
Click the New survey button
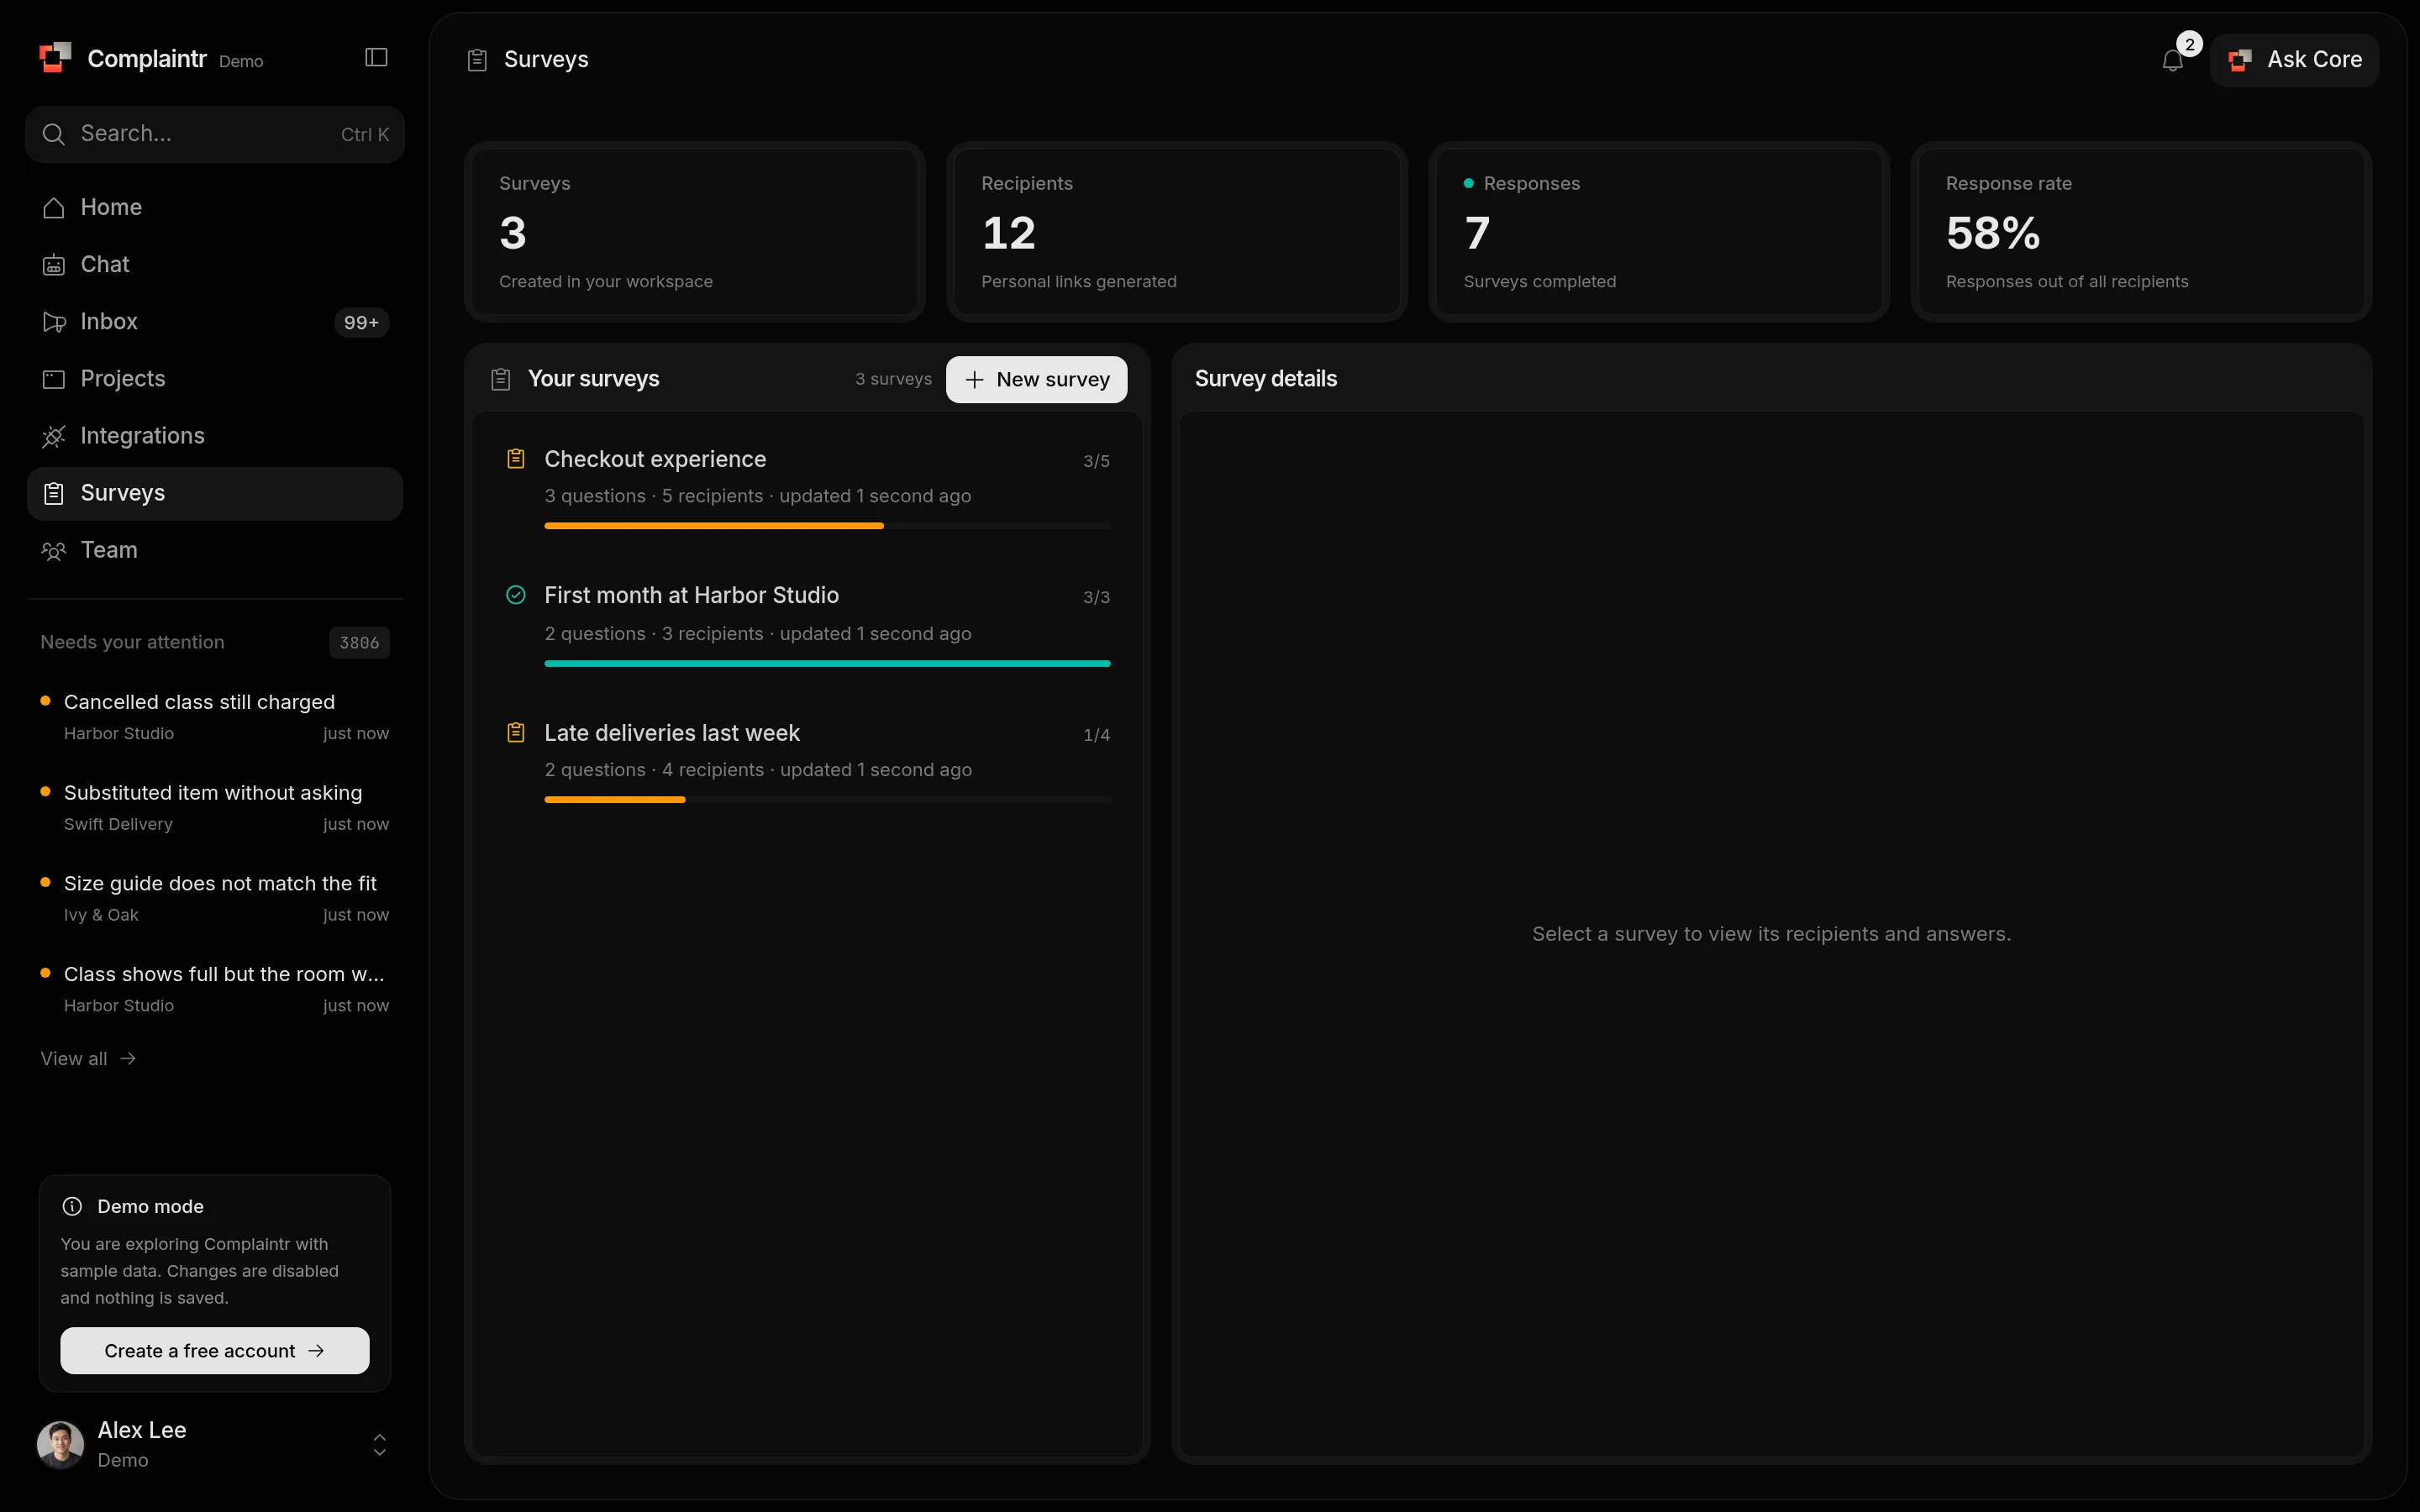click(x=1036, y=379)
